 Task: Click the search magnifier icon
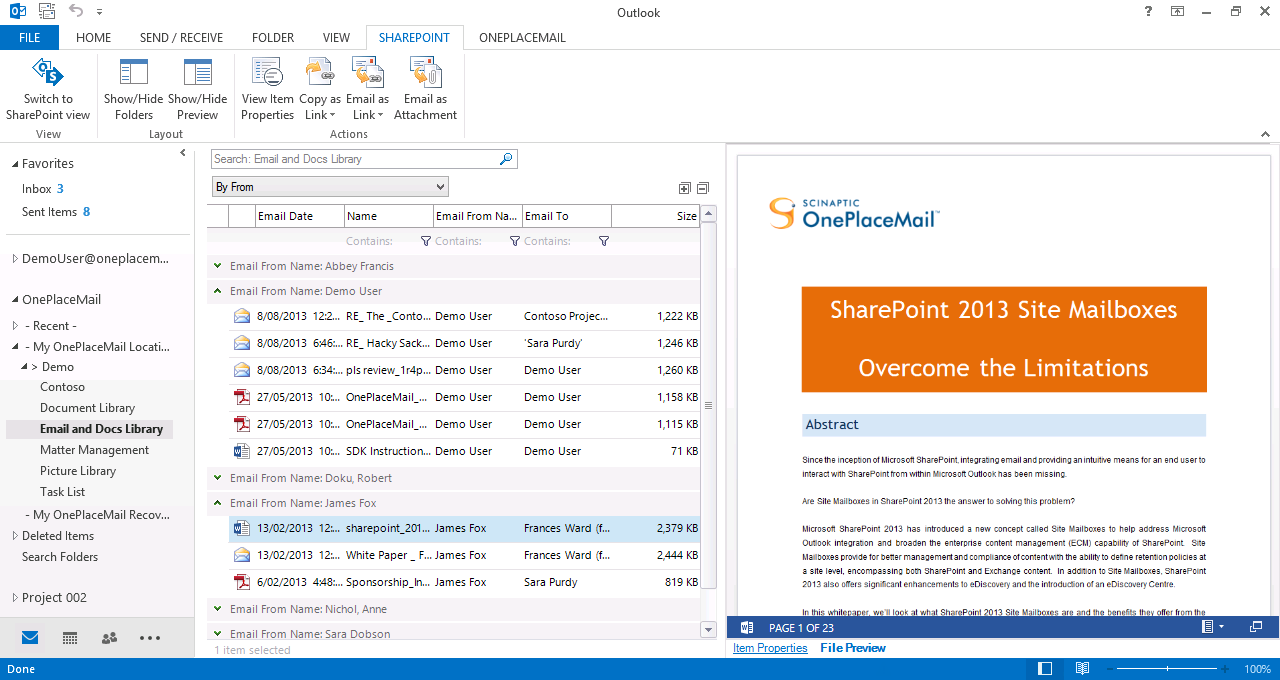[506, 159]
